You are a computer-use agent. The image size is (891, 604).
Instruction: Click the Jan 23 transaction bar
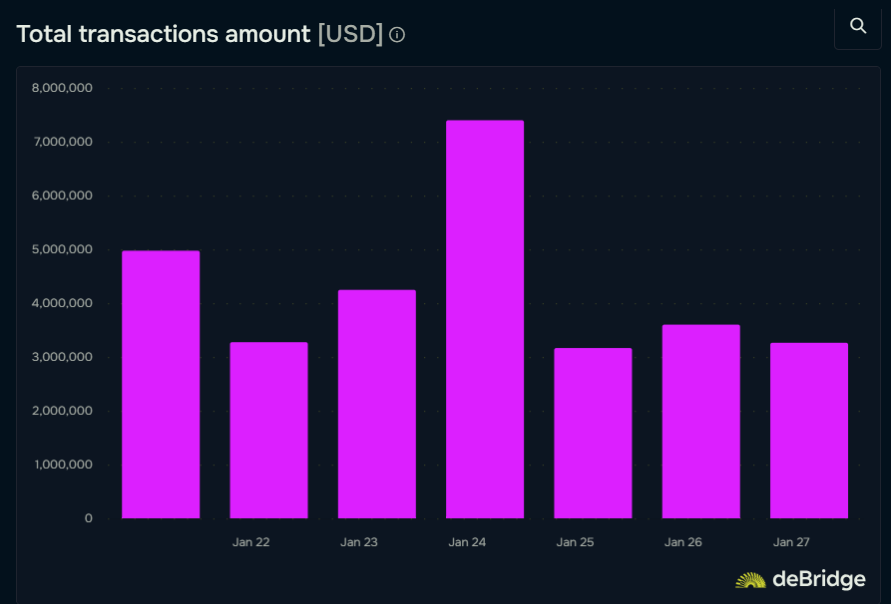tap(376, 405)
